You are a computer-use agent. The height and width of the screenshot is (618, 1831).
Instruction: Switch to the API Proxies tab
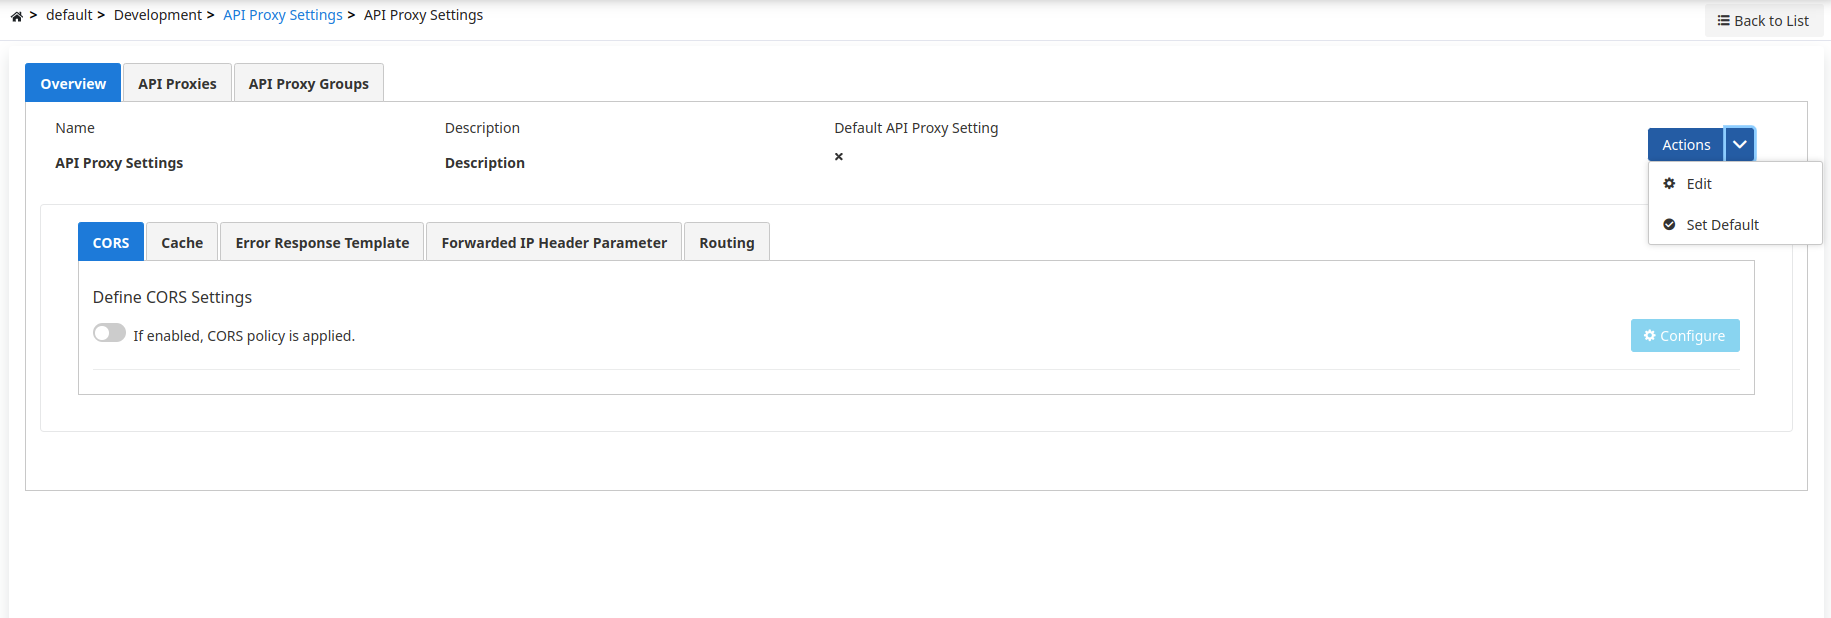177,84
